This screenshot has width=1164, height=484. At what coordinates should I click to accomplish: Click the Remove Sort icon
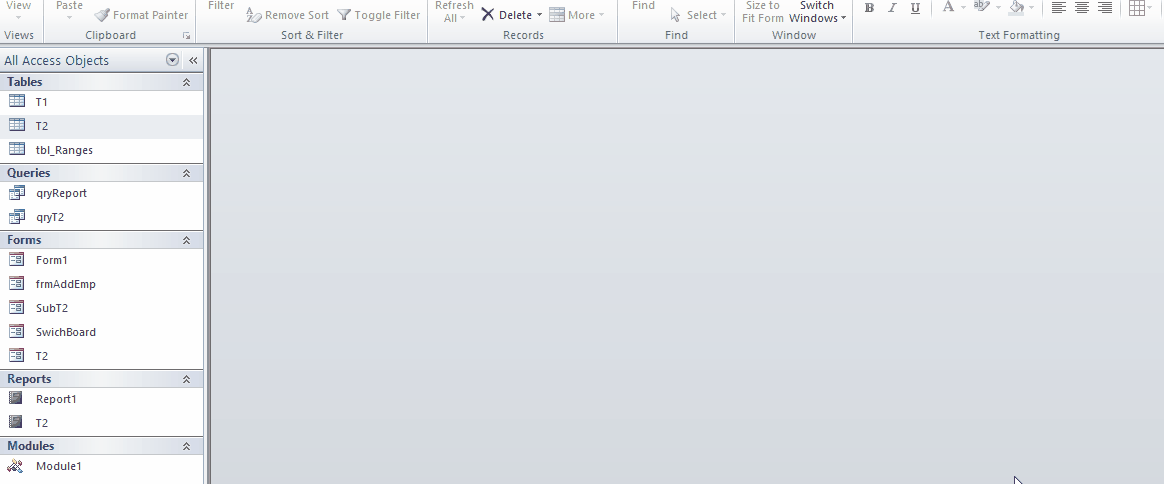(253, 15)
